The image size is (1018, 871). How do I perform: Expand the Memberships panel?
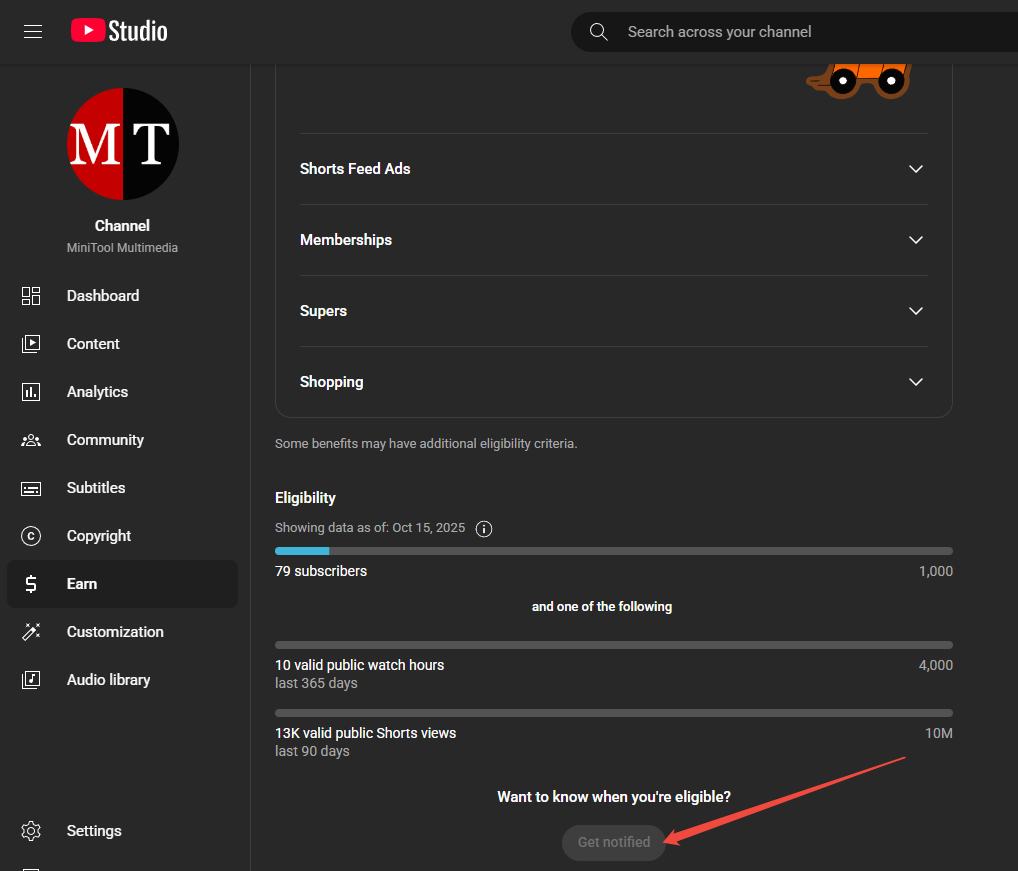click(x=613, y=239)
